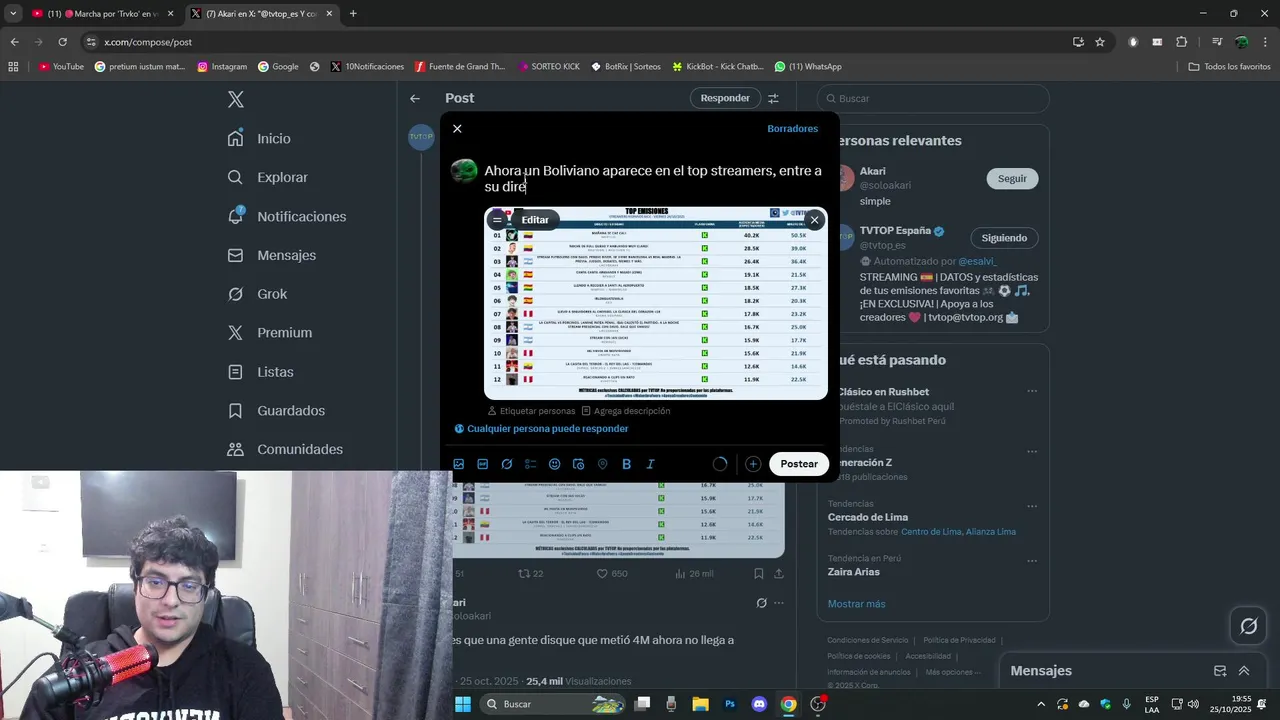Add a poll to the post
The height and width of the screenshot is (720, 1280).
click(x=531, y=464)
